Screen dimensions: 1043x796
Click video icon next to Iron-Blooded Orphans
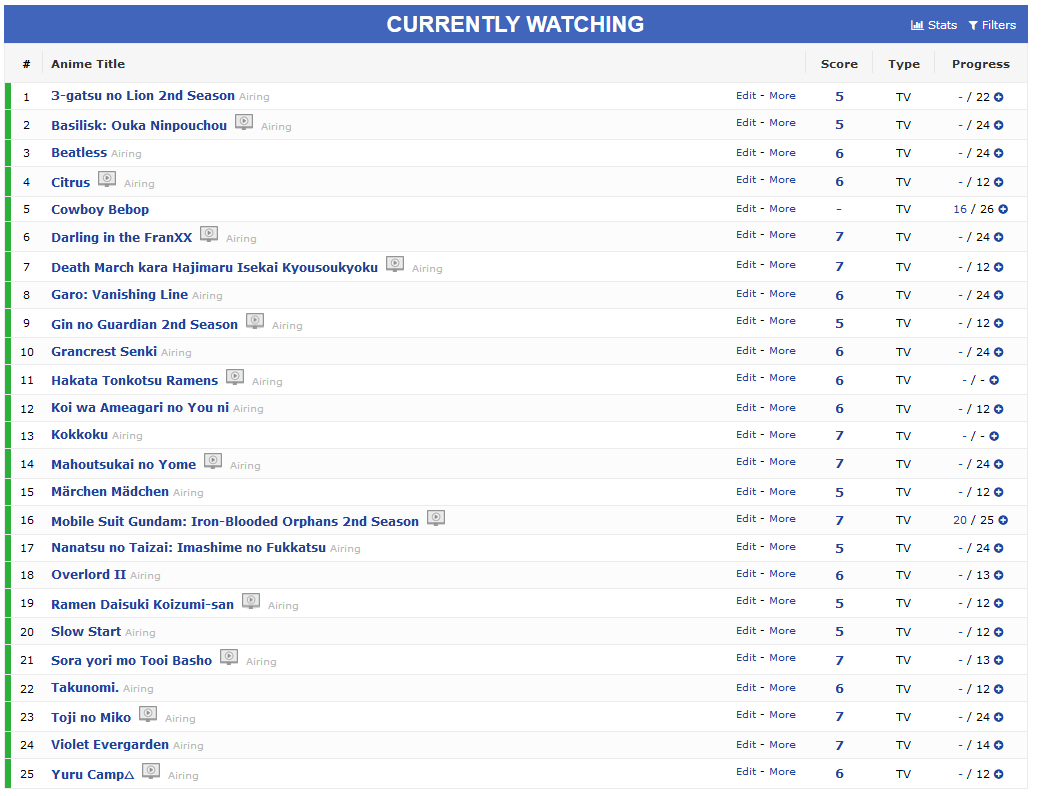(436, 518)
